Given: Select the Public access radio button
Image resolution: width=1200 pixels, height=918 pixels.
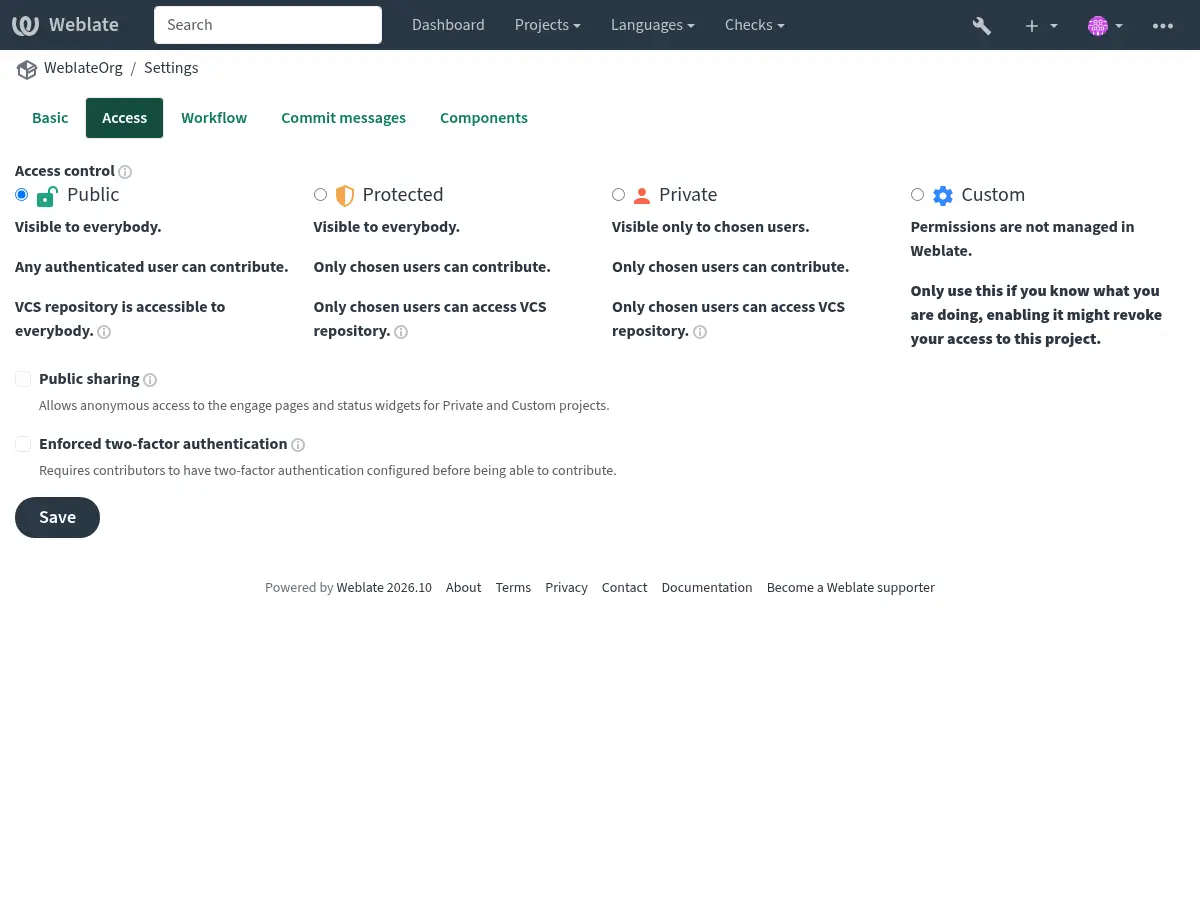Looking at the screenshot, I should point(22,194).
